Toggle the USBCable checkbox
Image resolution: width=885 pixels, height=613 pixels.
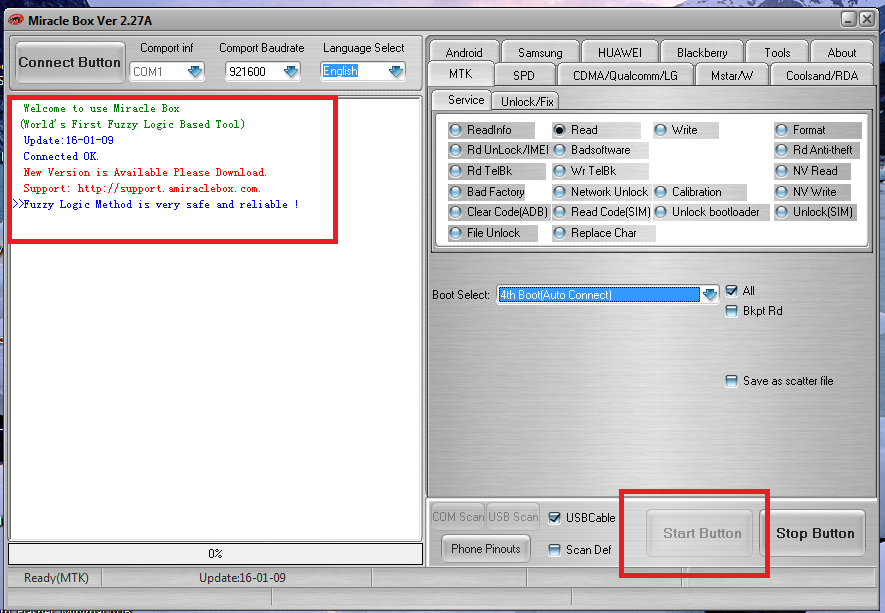555,518
